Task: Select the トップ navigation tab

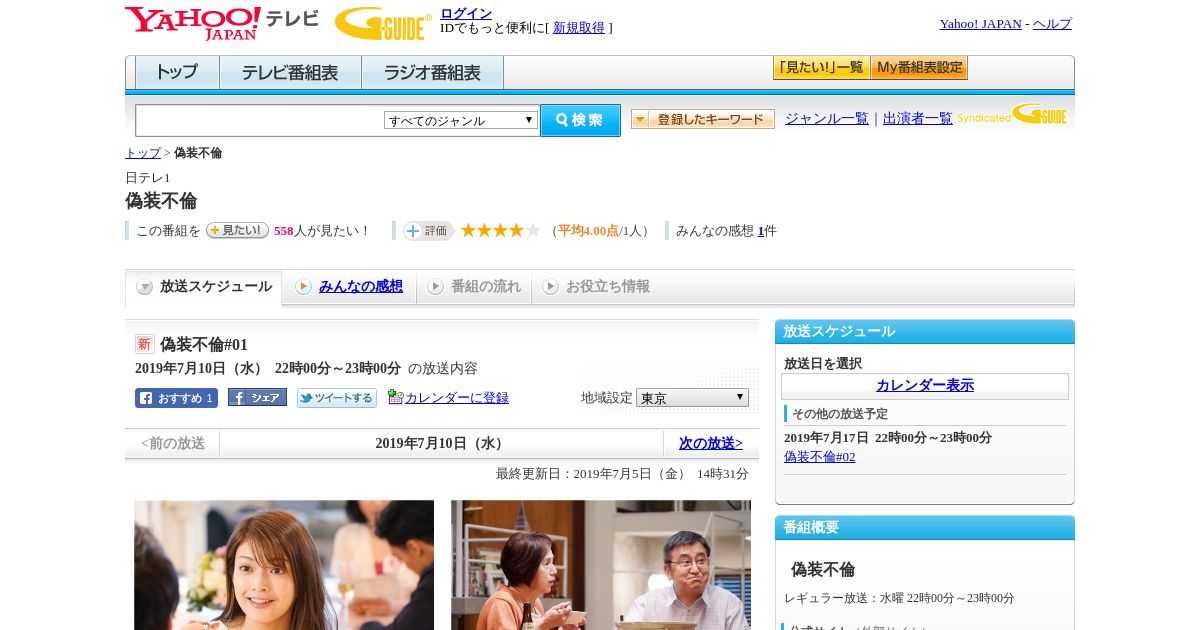Action: coord(177,73)
